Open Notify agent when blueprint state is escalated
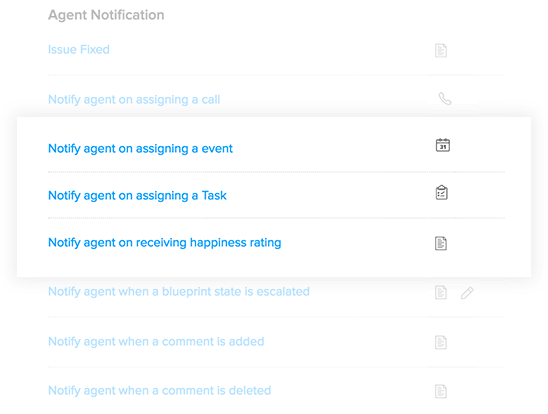The height and width of the screenshot is (414, 548). [x=179, y=291]
